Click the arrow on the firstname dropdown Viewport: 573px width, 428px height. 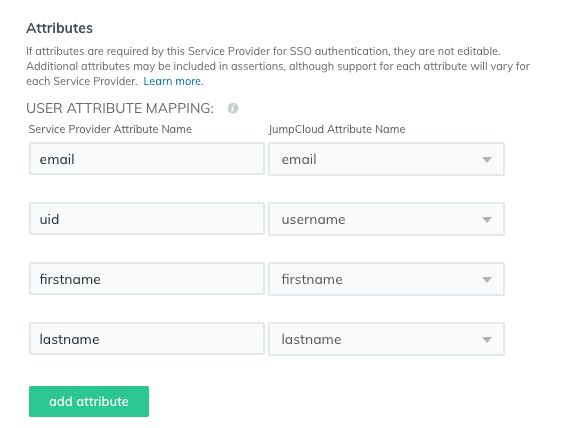(487, 280)
